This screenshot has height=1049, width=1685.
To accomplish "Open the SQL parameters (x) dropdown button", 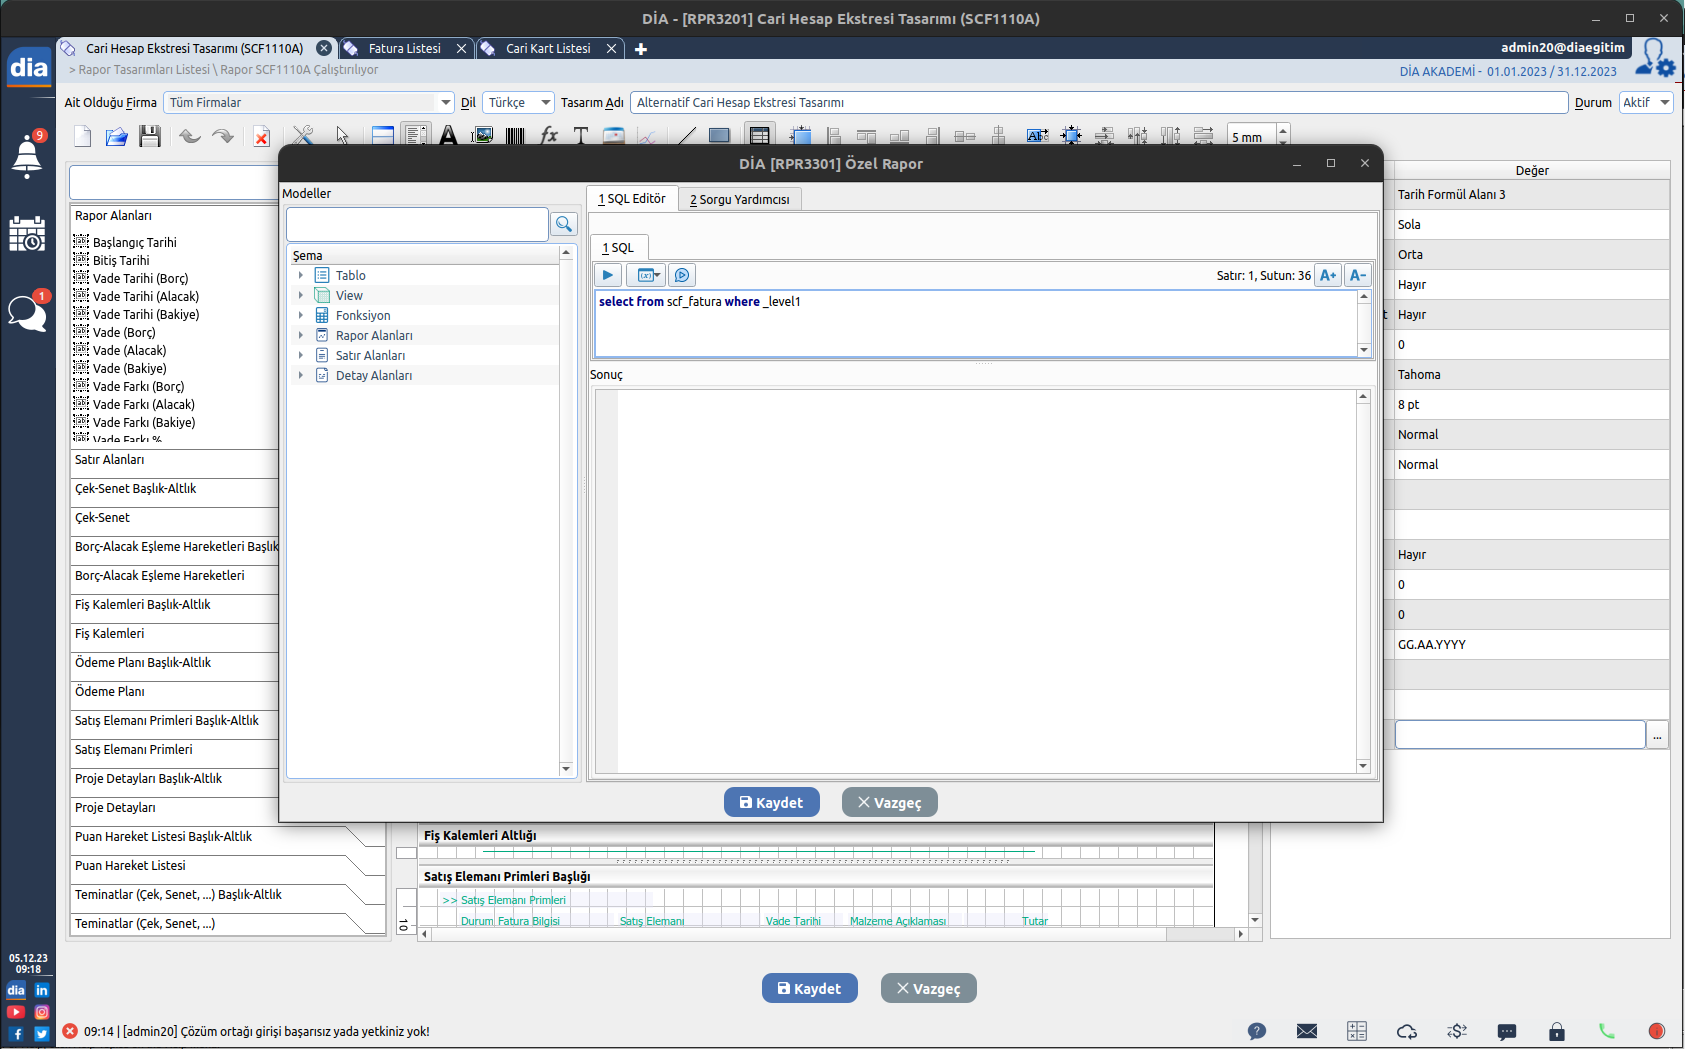I will tap(649, 275).
